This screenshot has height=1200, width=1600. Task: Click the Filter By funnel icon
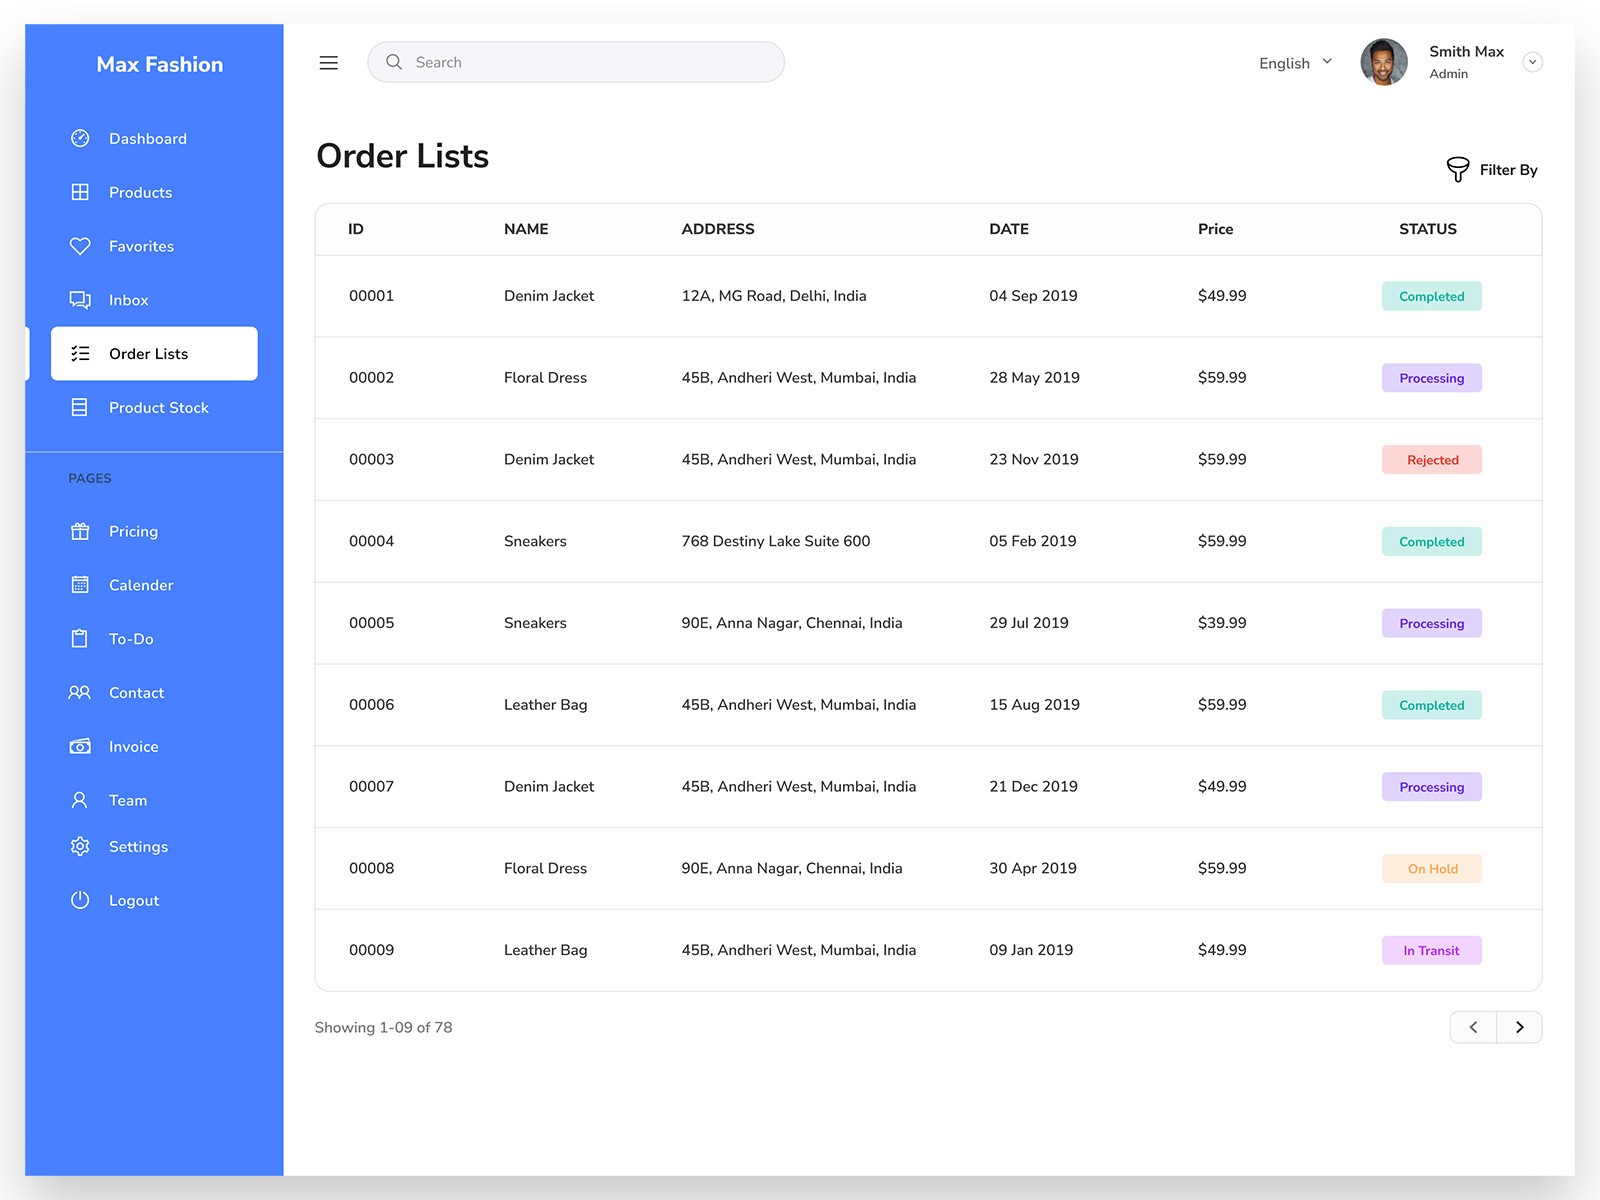(1458, 169)
